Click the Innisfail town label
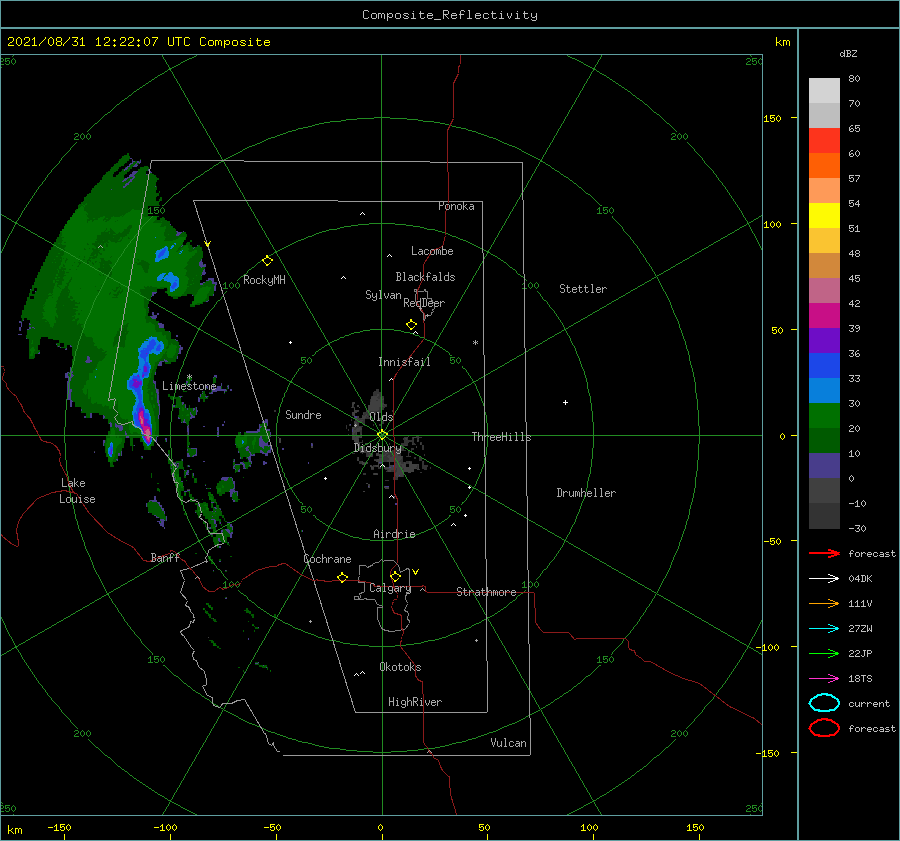900x841 pixels. tap(404, 362)
